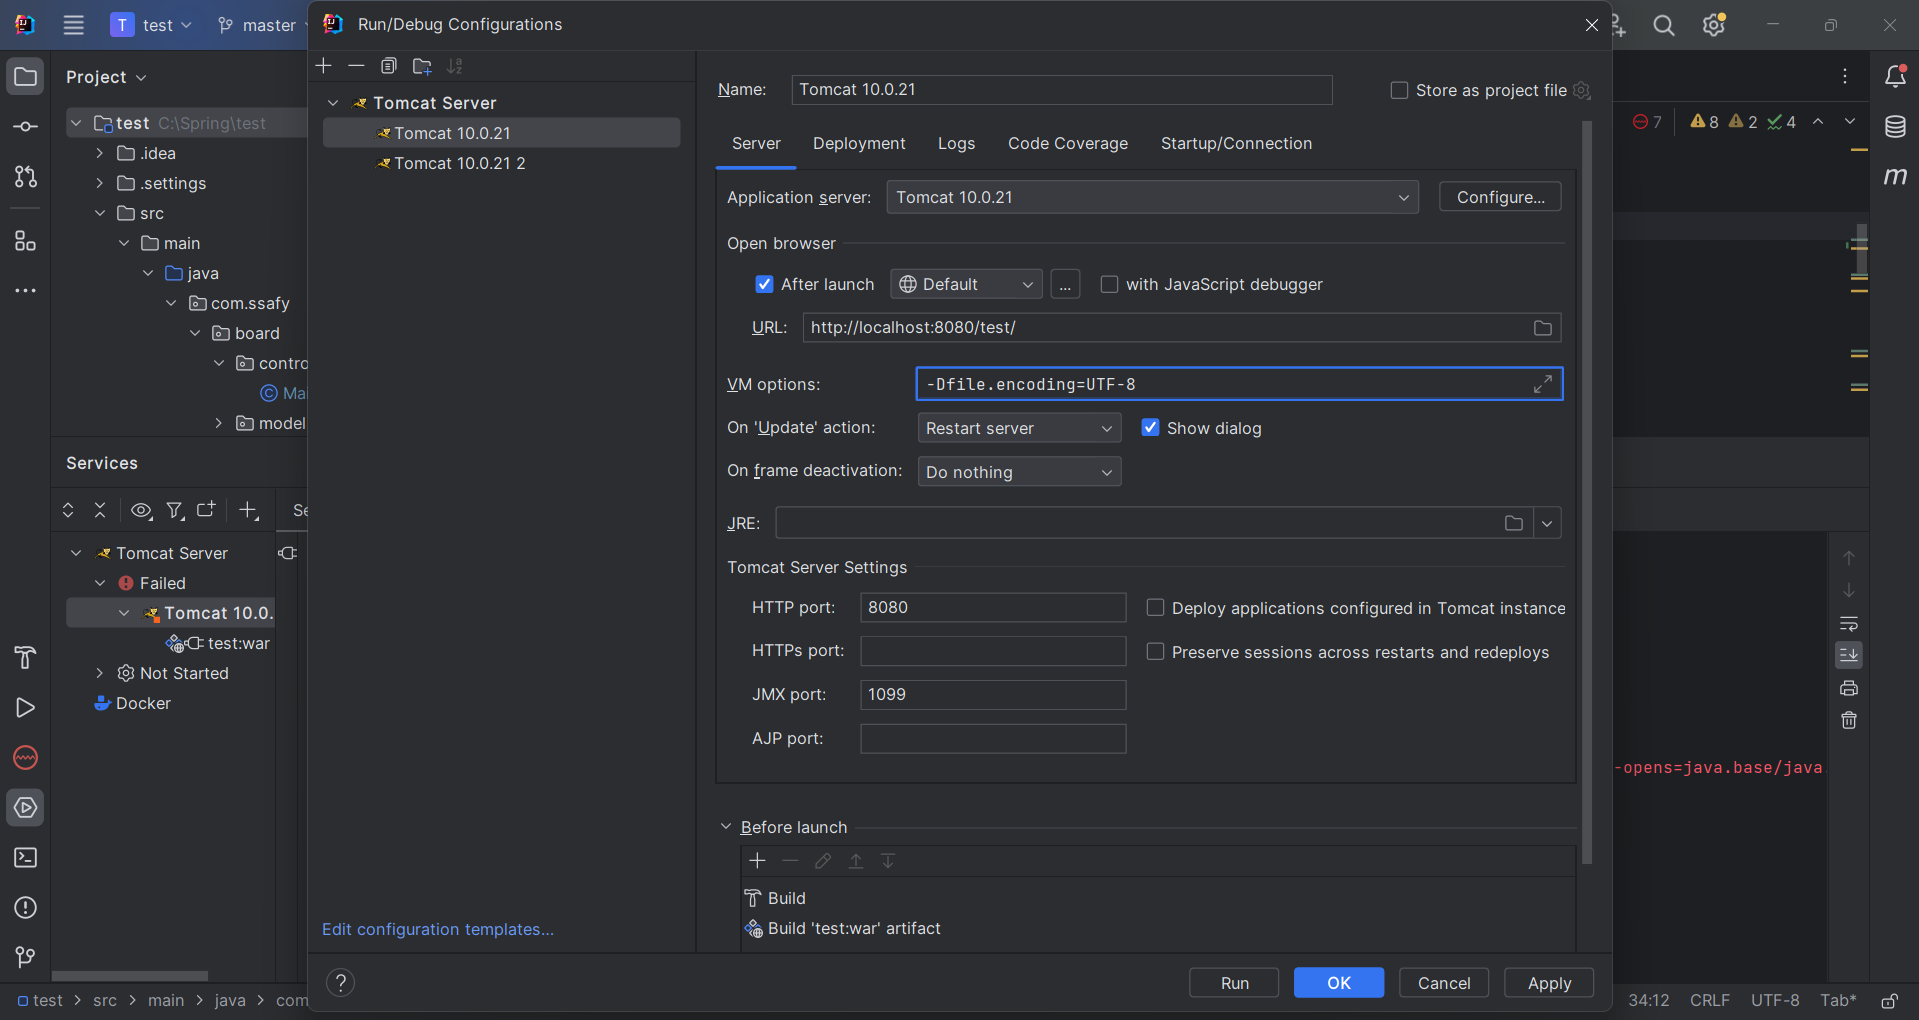The image size is (1919, 1020).
Task: Click the Name input field
Action: (x=1062, y=90)
